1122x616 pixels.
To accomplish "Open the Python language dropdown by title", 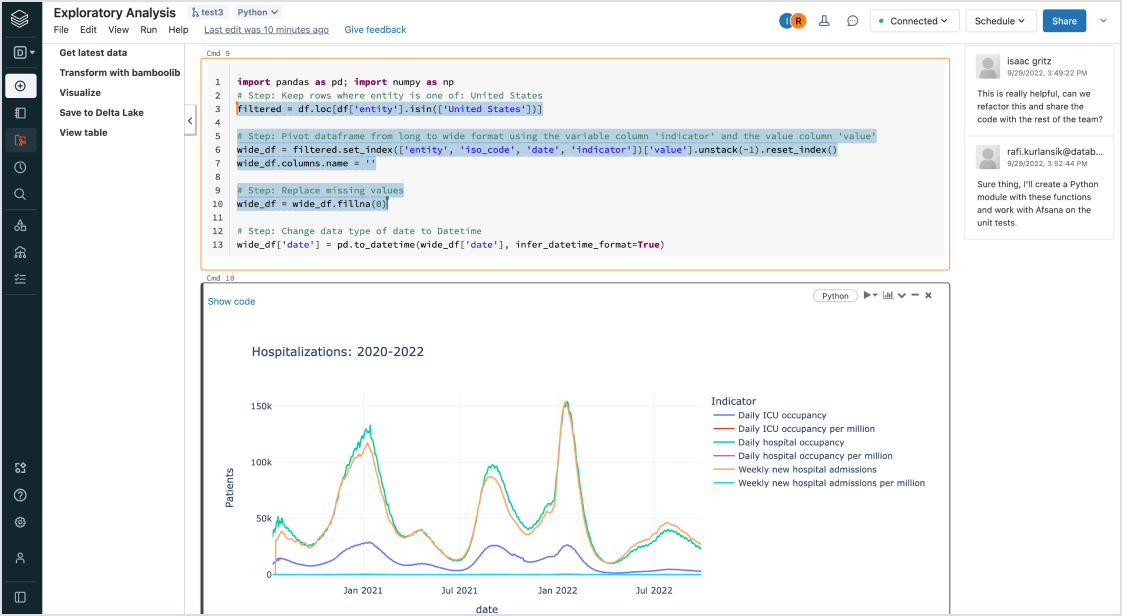I will [258, 12].
